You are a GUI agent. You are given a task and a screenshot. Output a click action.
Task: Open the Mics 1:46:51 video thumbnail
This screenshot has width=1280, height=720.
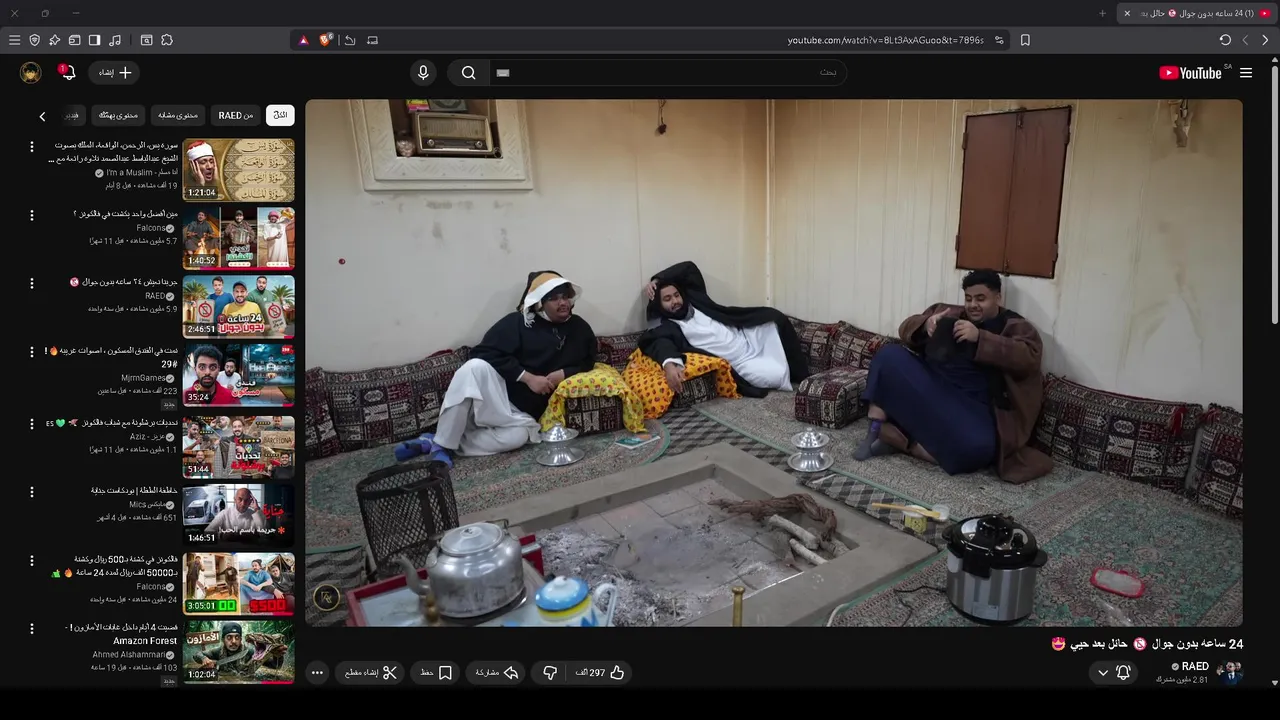[238, 514]
